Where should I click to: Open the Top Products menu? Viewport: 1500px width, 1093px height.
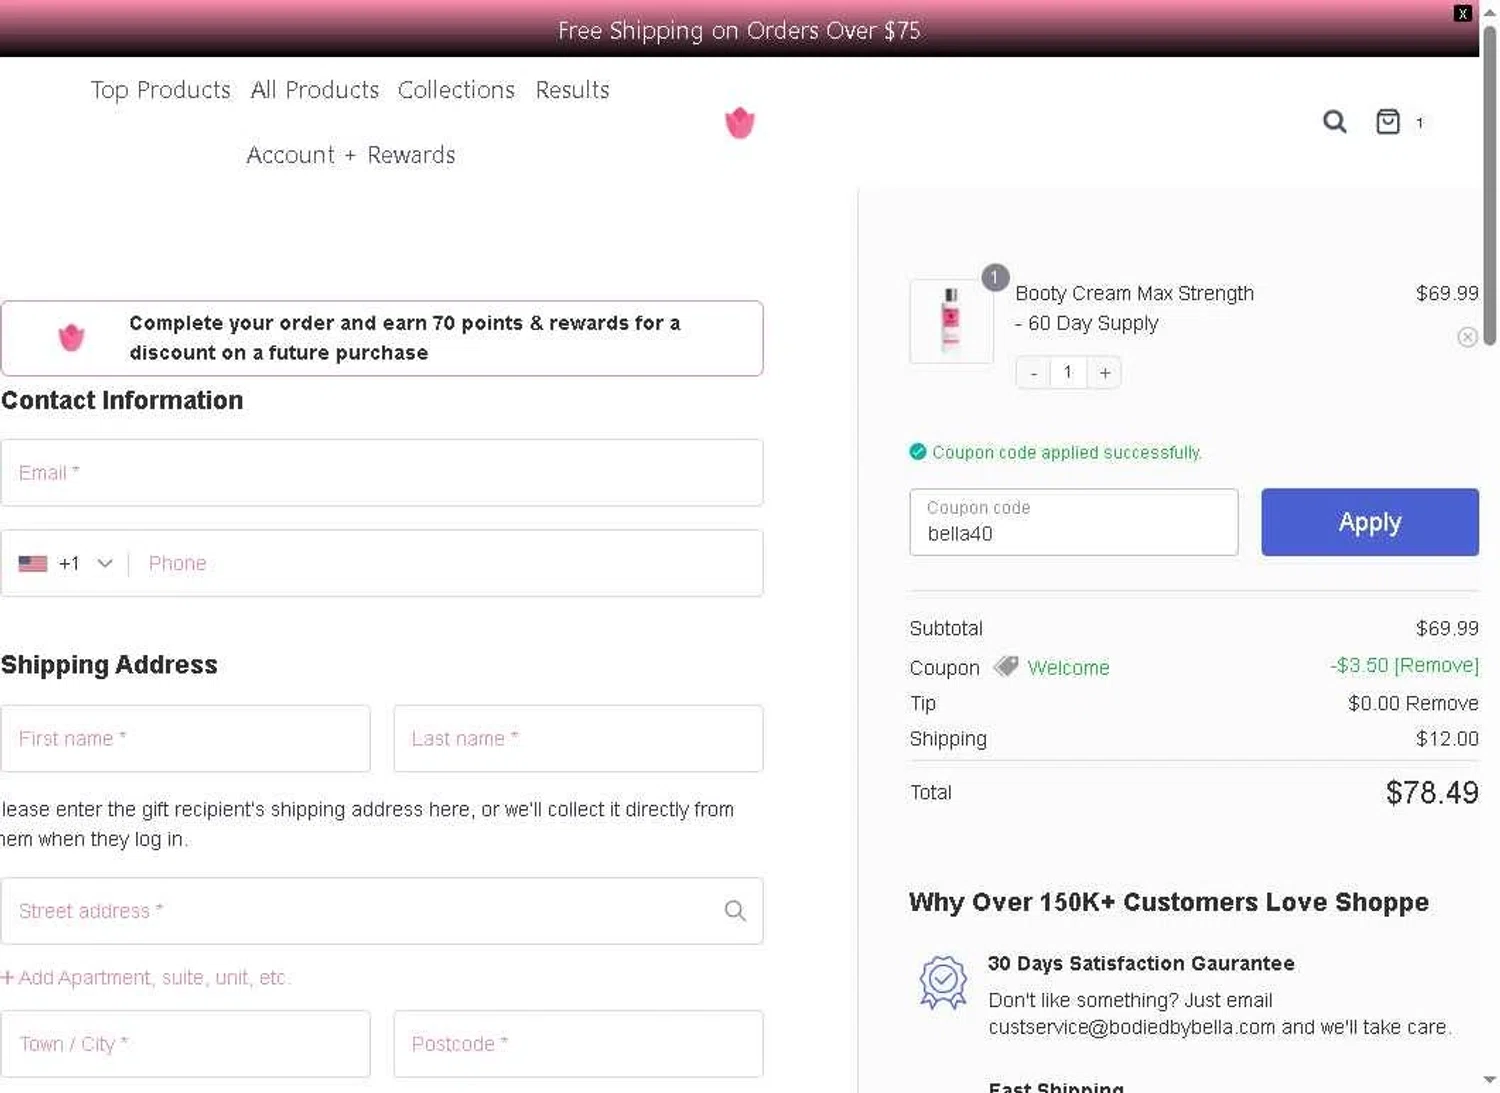[x=161, y=90]
